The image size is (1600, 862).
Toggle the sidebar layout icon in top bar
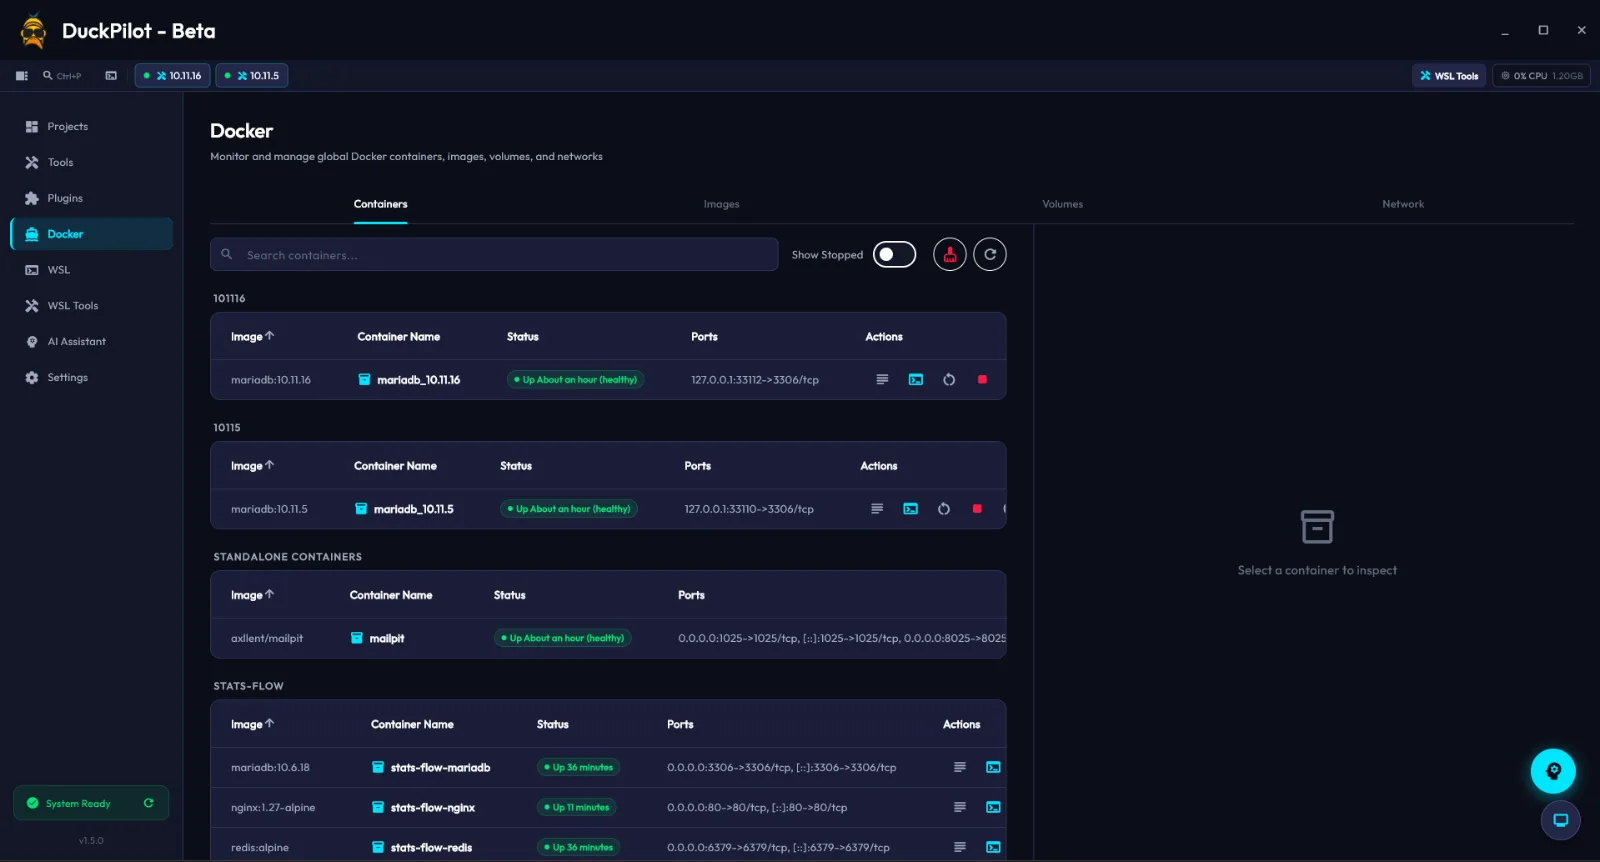22,76
